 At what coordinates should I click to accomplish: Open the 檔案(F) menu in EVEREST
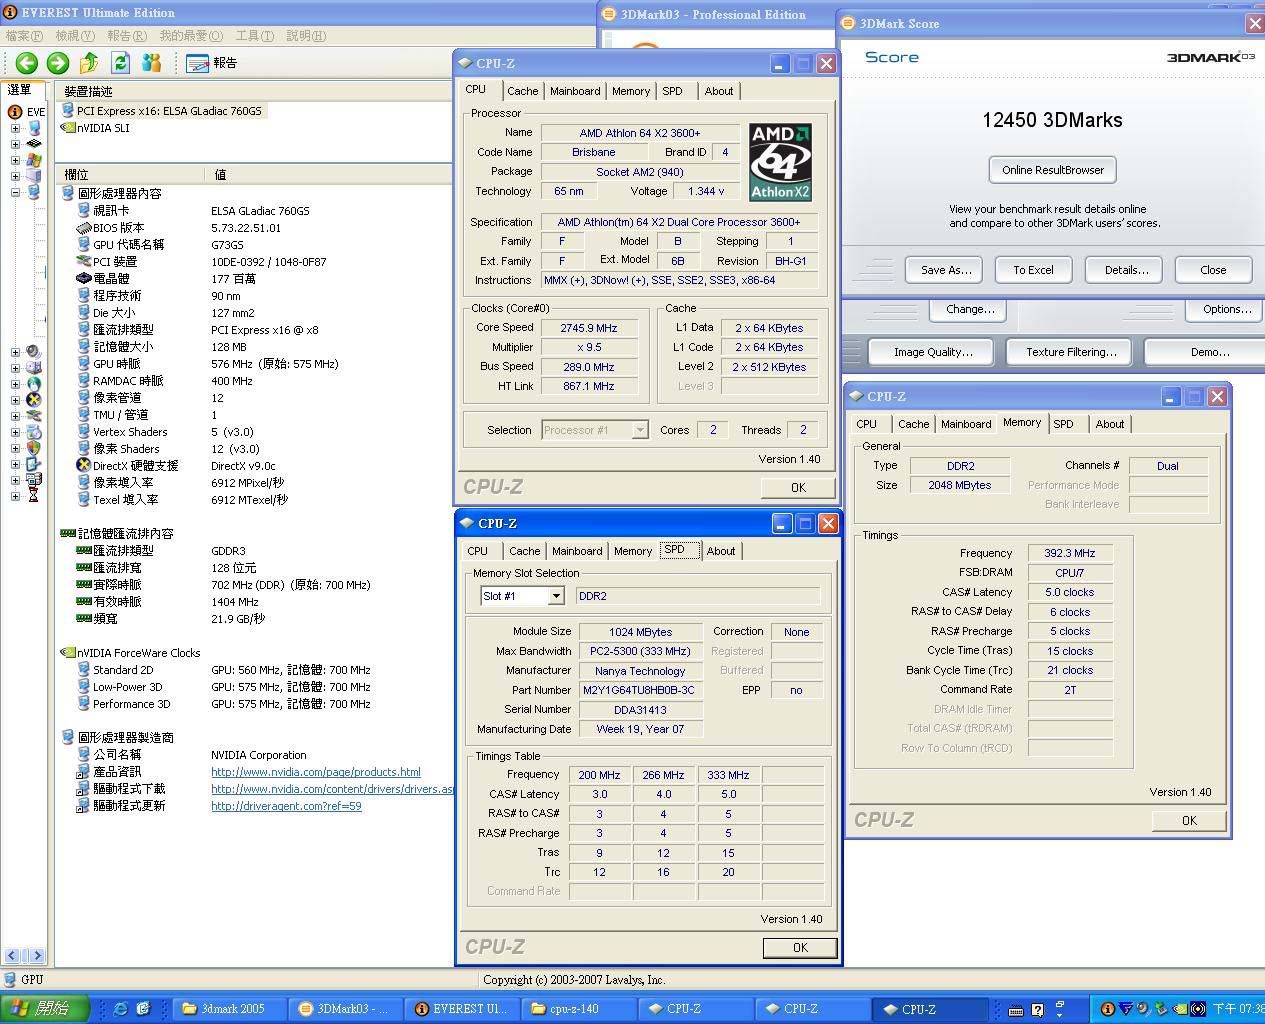point(24,36)
